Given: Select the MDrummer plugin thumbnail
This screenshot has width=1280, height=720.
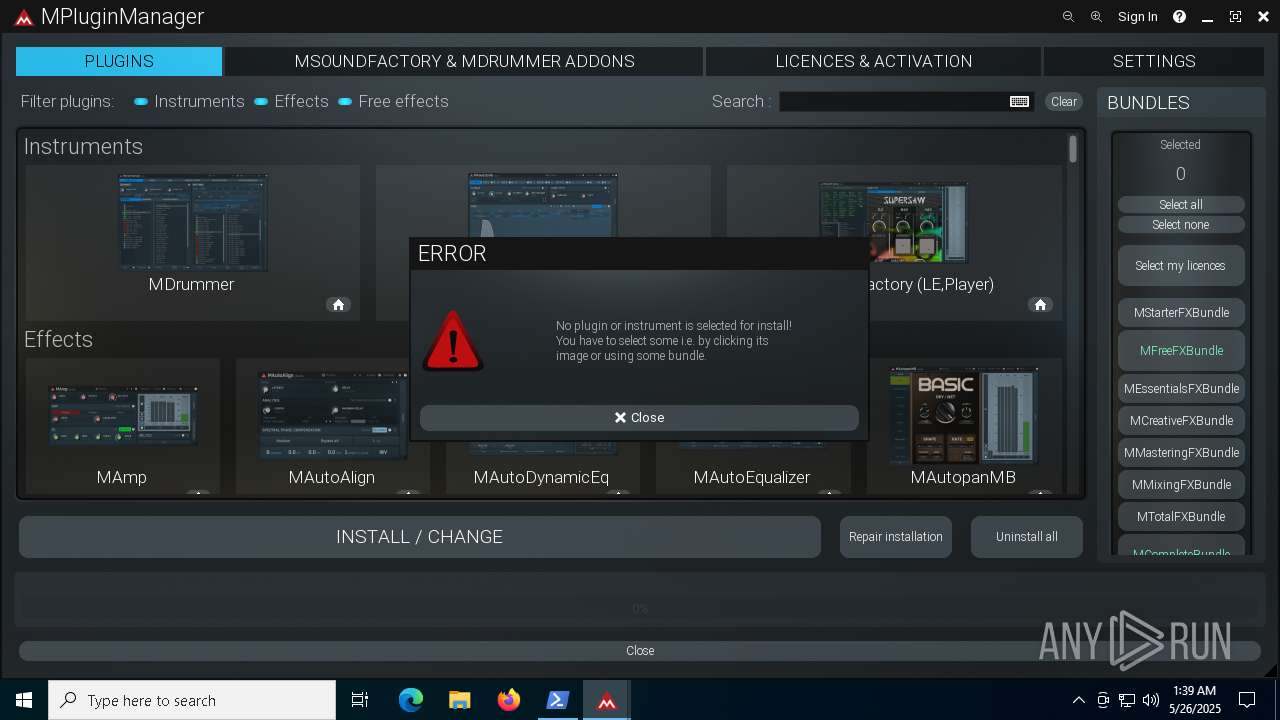Looking at the screenshot, I should [193, 222].
